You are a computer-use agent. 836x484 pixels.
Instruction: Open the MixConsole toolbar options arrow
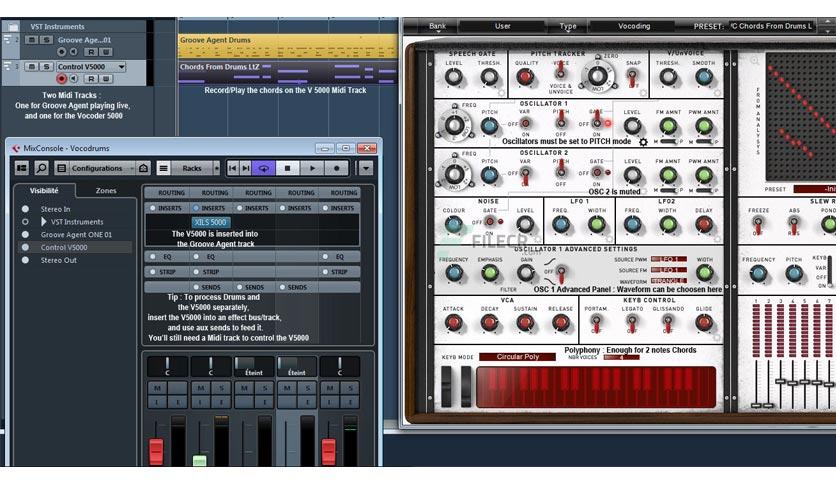click(x=366, y=168)
